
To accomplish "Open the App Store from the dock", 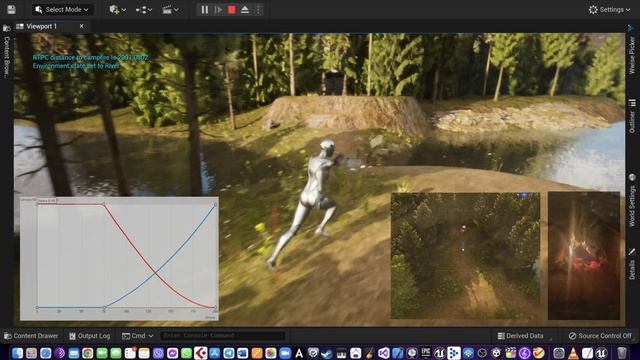I will (x=215, y=353).
